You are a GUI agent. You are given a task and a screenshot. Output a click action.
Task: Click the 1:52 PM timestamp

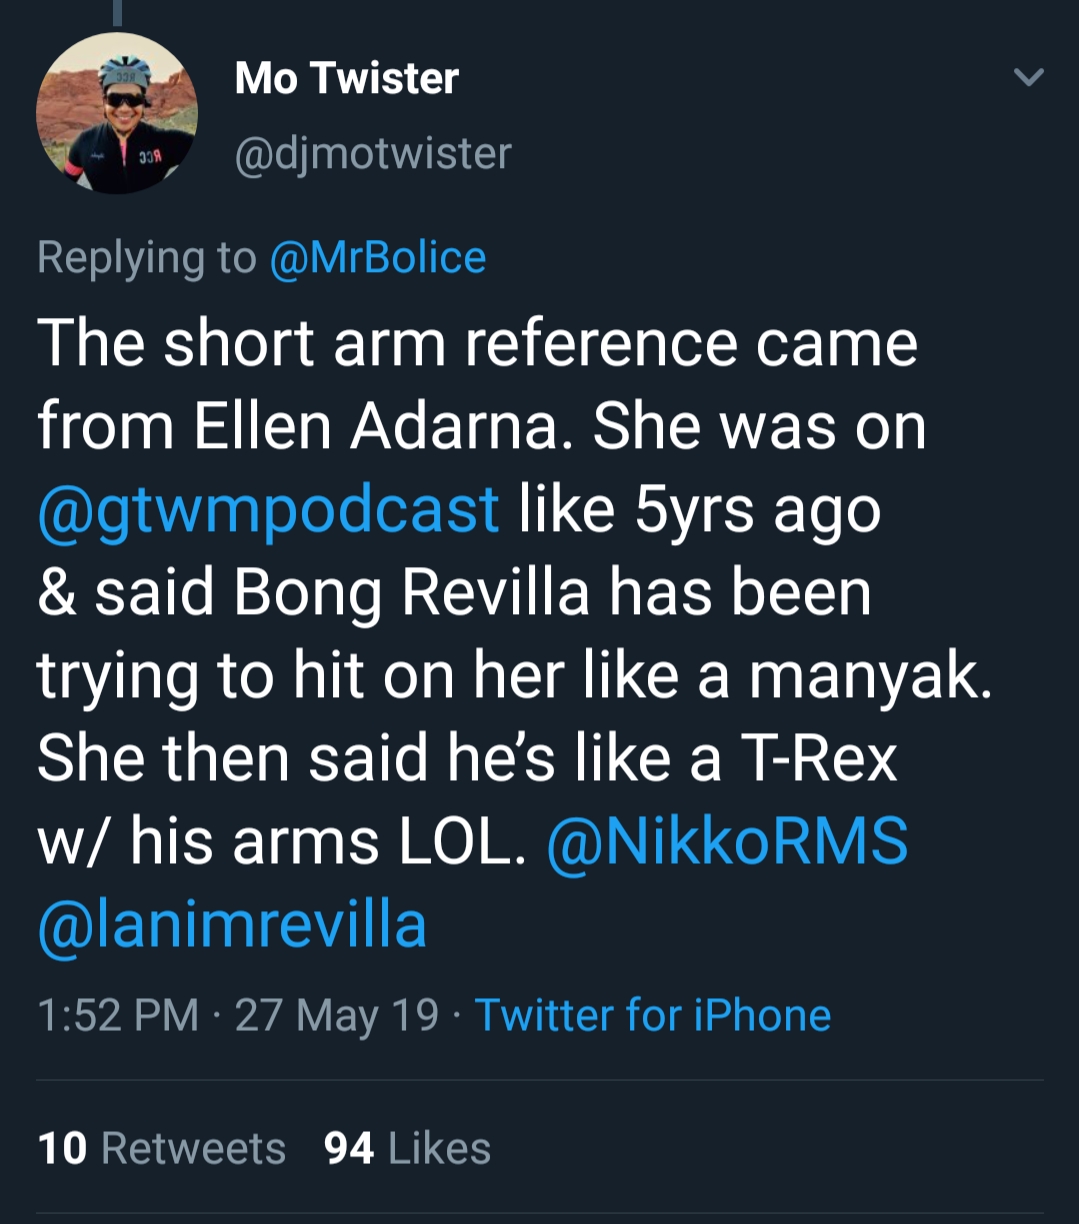click(x=117, y=1015)
